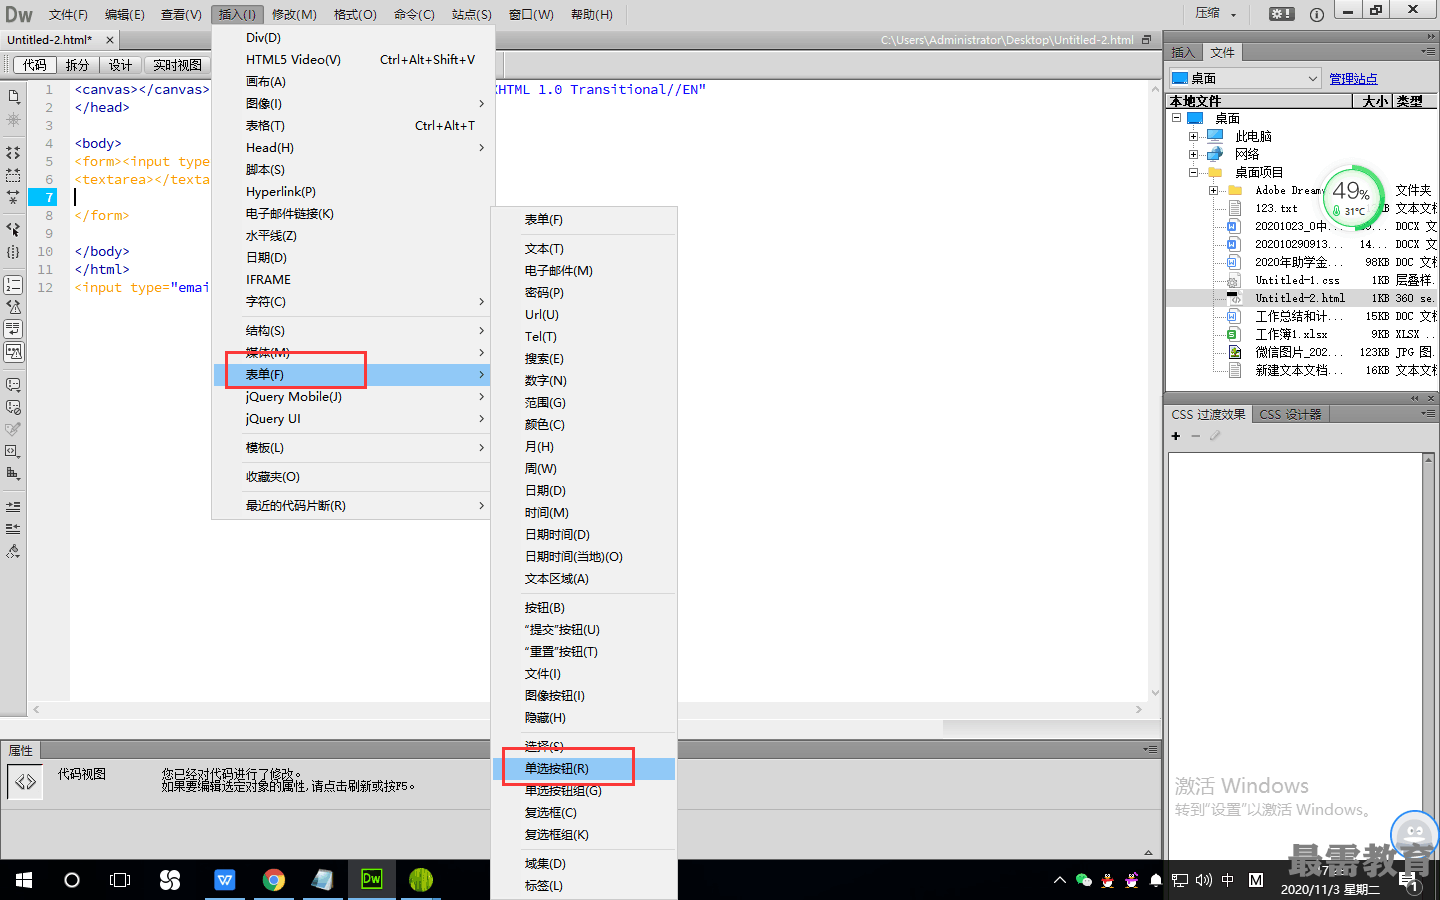The width and height of the screenshot is (1440, 900).
Task: Open the Compact (压缩) workspace dropdown
Action: 1216,13
